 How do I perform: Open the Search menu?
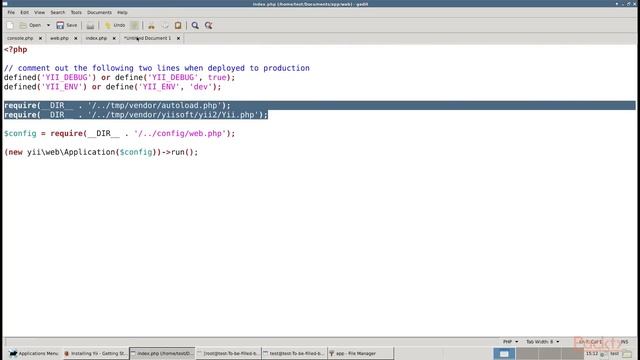[x=58, y=12]
